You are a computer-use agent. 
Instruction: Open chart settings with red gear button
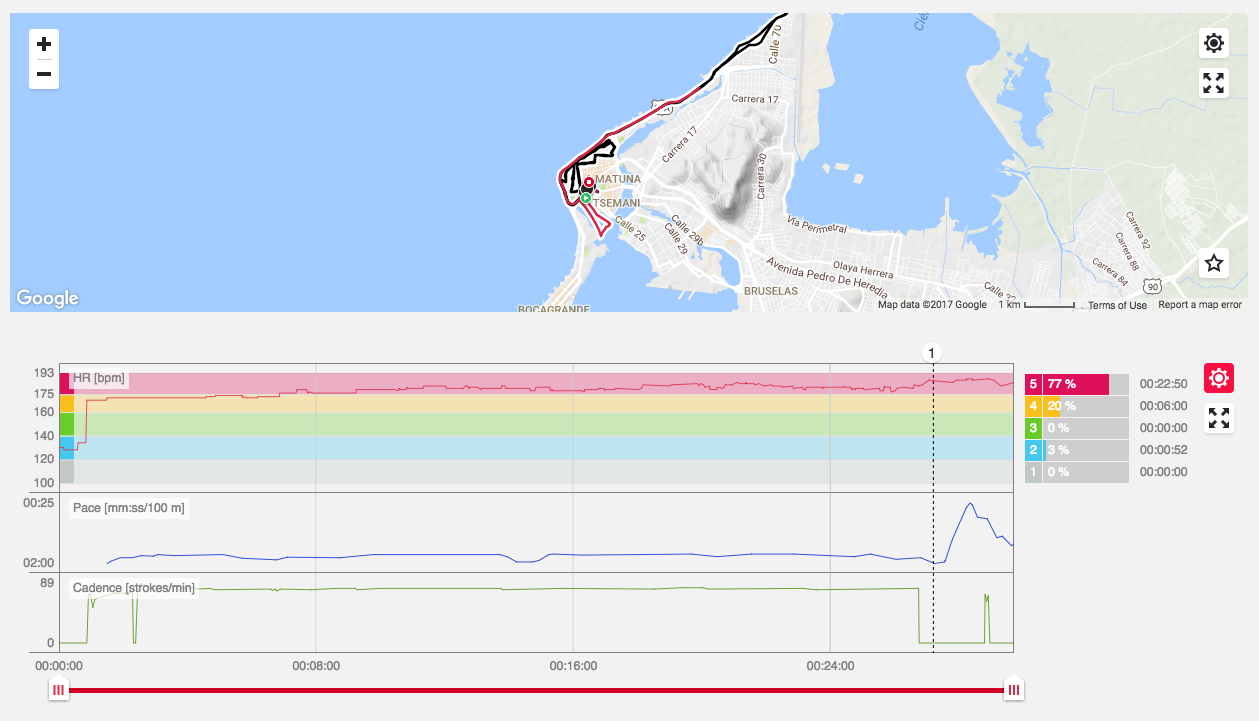(x=1218, y=378)
